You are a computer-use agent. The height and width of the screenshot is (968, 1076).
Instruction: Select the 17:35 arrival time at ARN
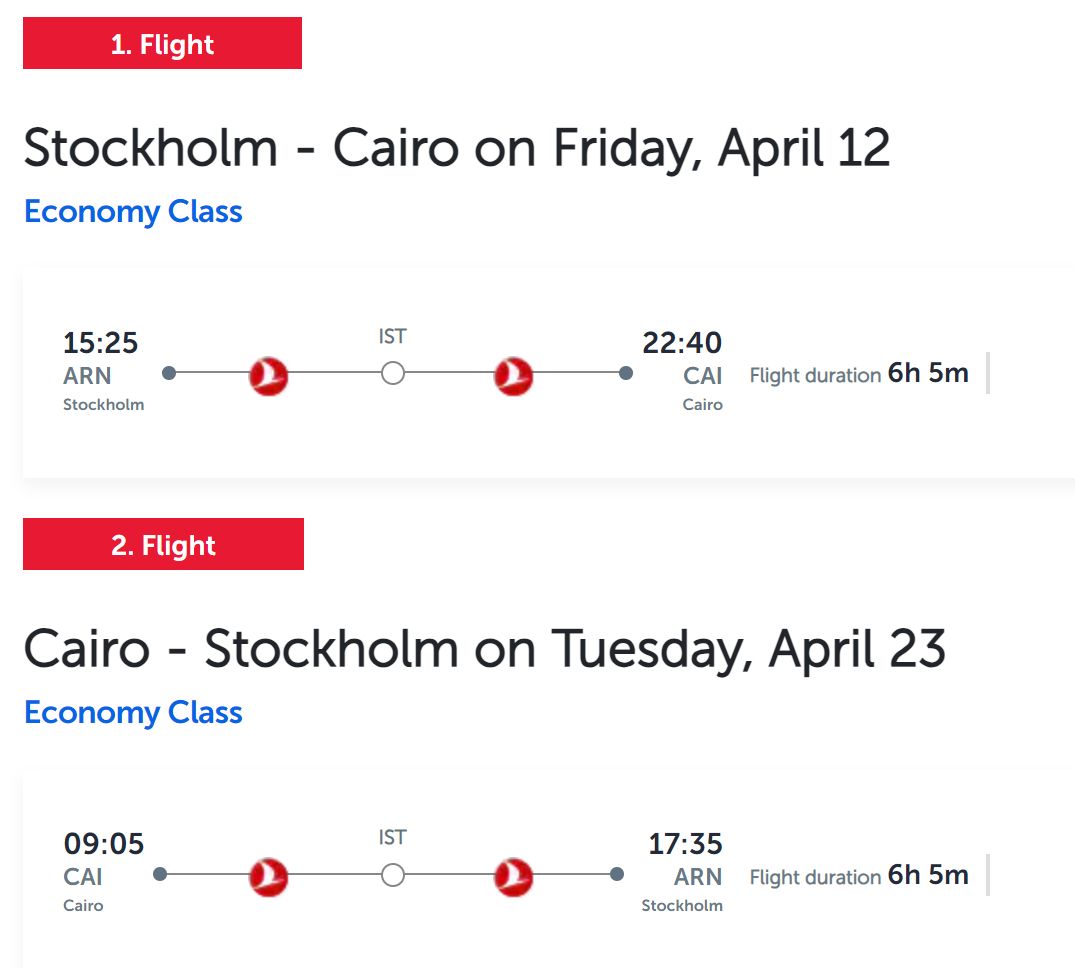pos(685,843)
